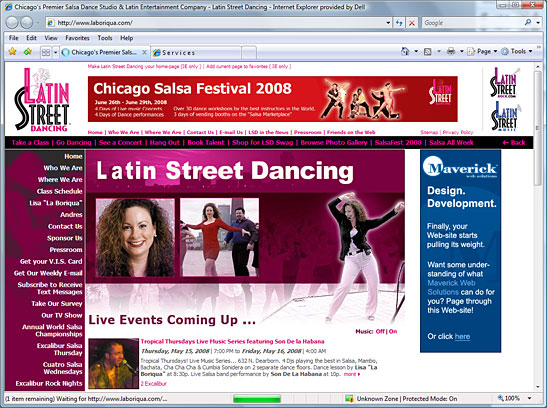Stop loading with the red X icon
The height and width of the screenshot is (408, 547).
coord(412,23)
